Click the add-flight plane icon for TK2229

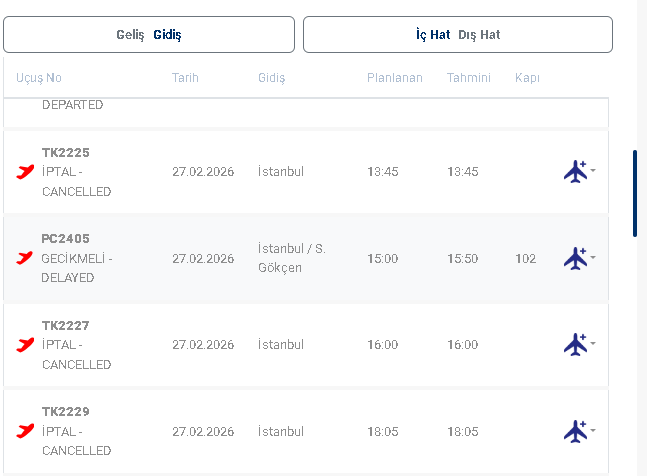(x=575, y=431)
